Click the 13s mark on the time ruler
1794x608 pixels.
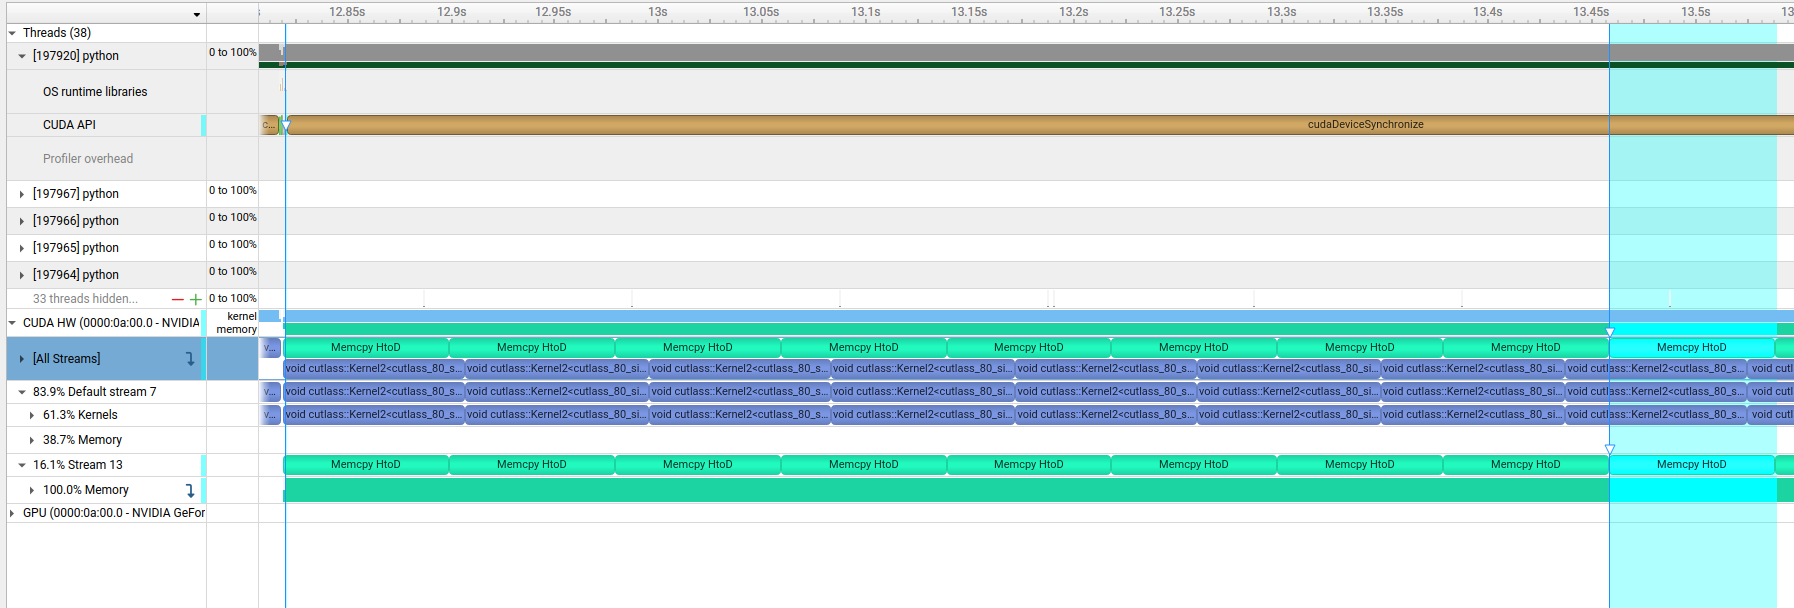tap(657, 12)
